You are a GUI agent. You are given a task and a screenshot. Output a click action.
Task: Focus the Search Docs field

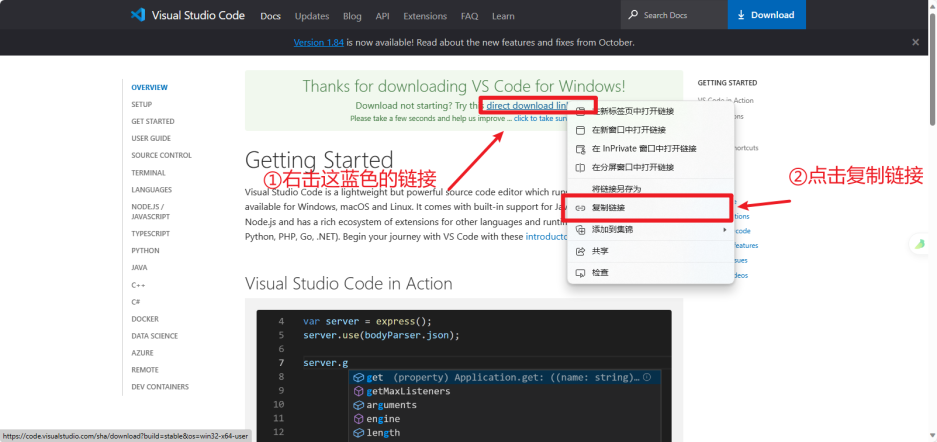pos(675,15)
